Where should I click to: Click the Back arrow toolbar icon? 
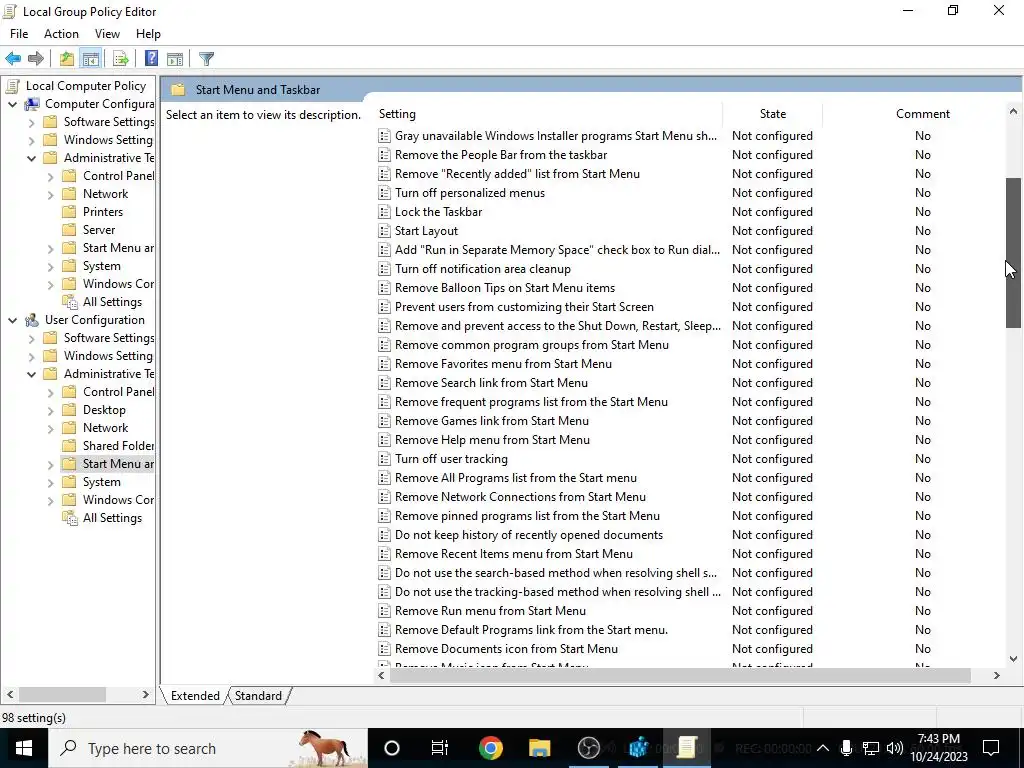[x=13, y=59]
